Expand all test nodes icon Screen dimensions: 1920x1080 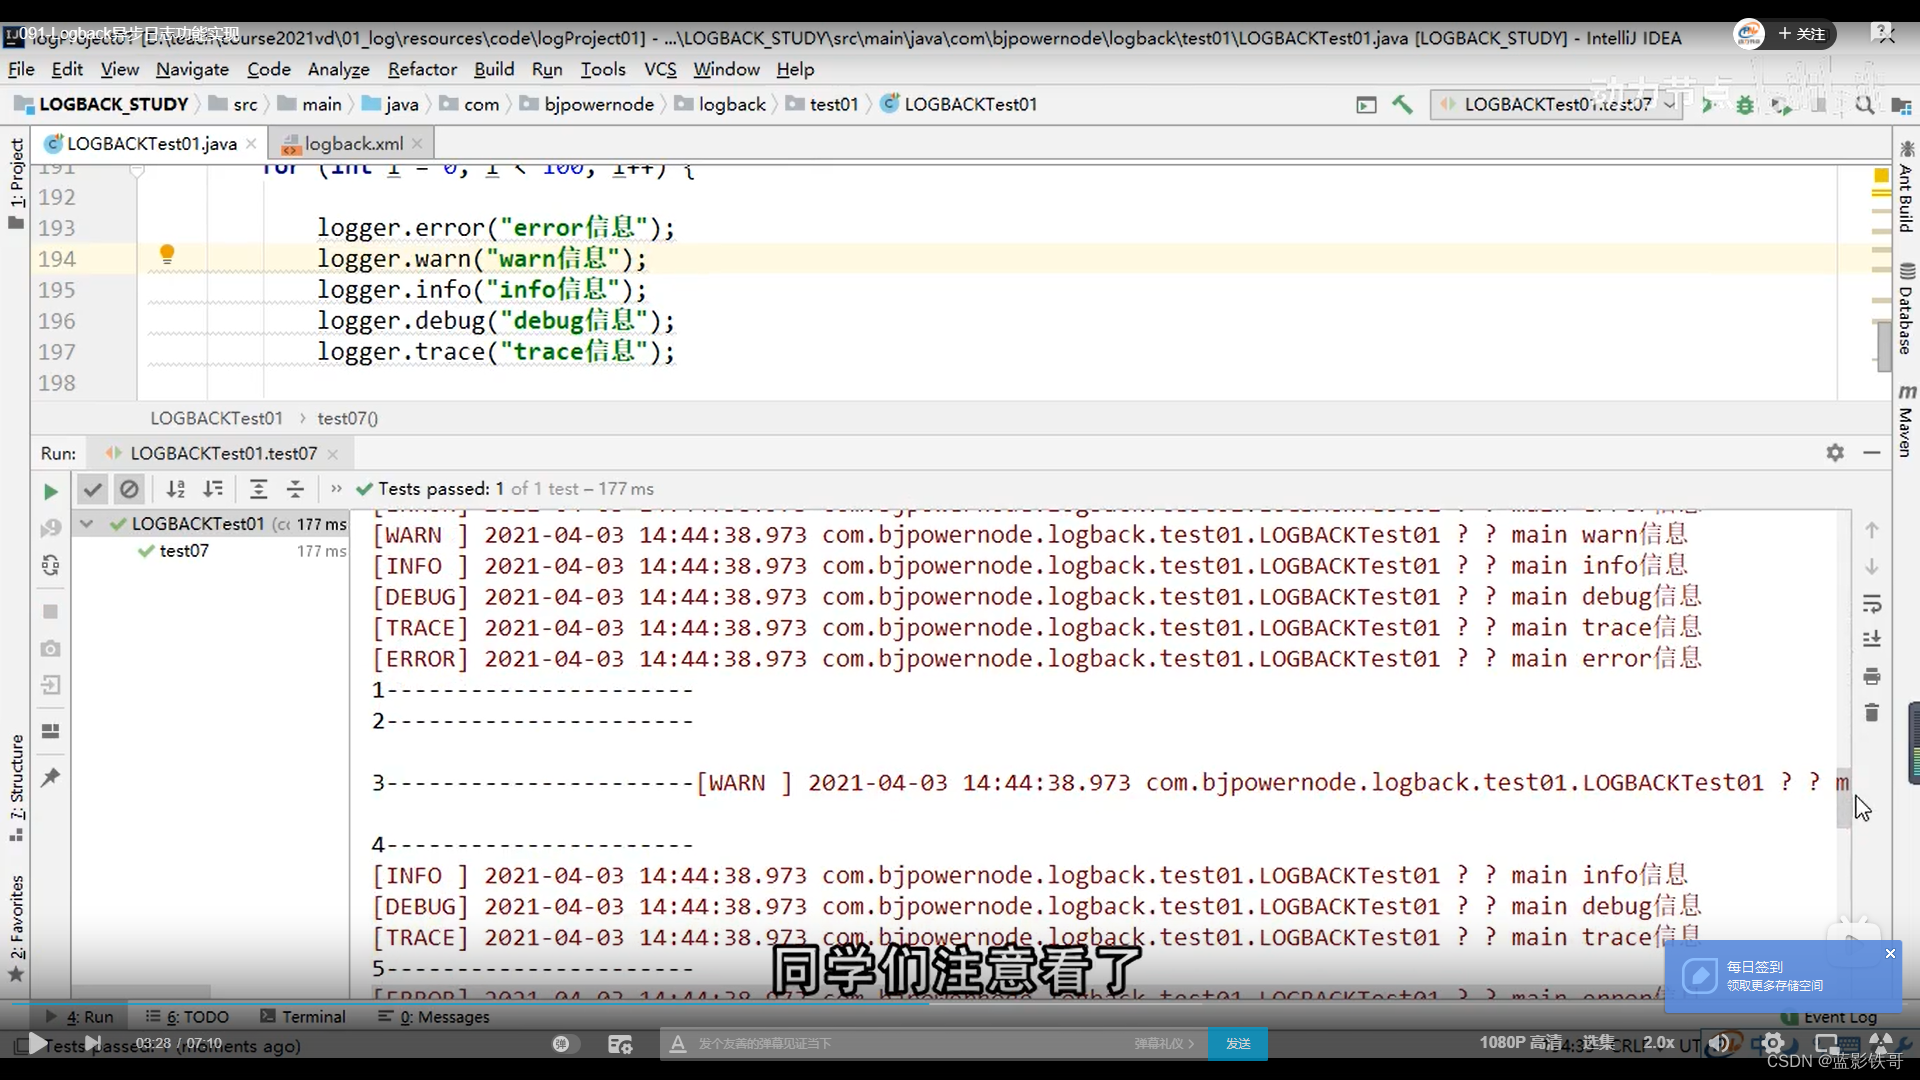tap(258, 489)
